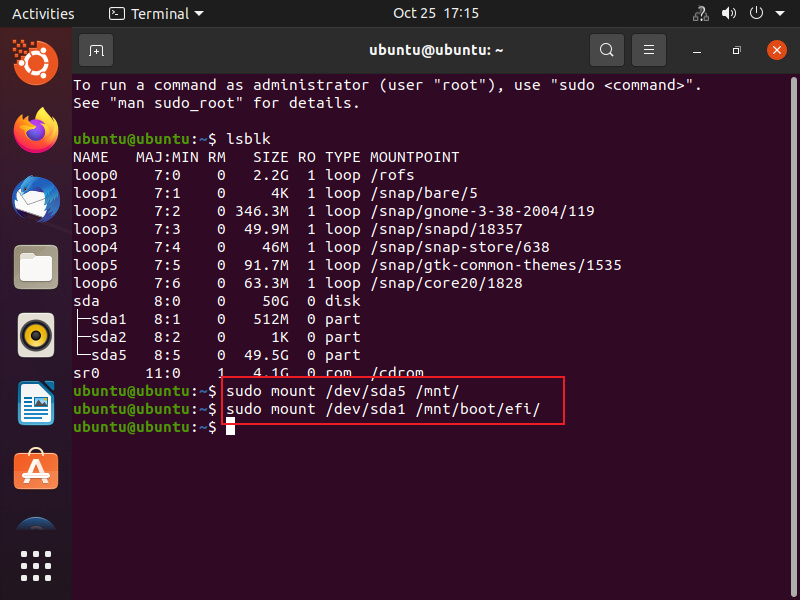
Task: Click the Ubuntu logo icon in dock
Action: (x=36, y=62)
